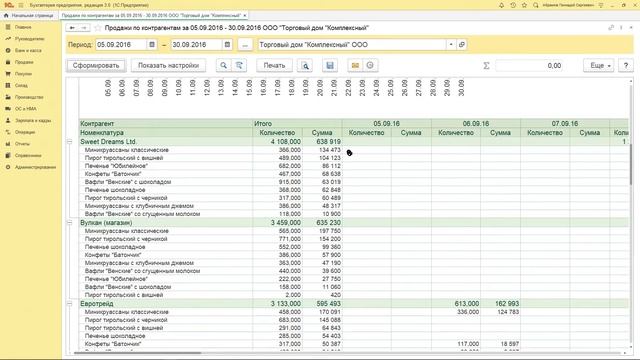Click the end date field 30.09.2016
Image resolution: width=640 pixels, height=360 pixels.
tap(197, 44)
